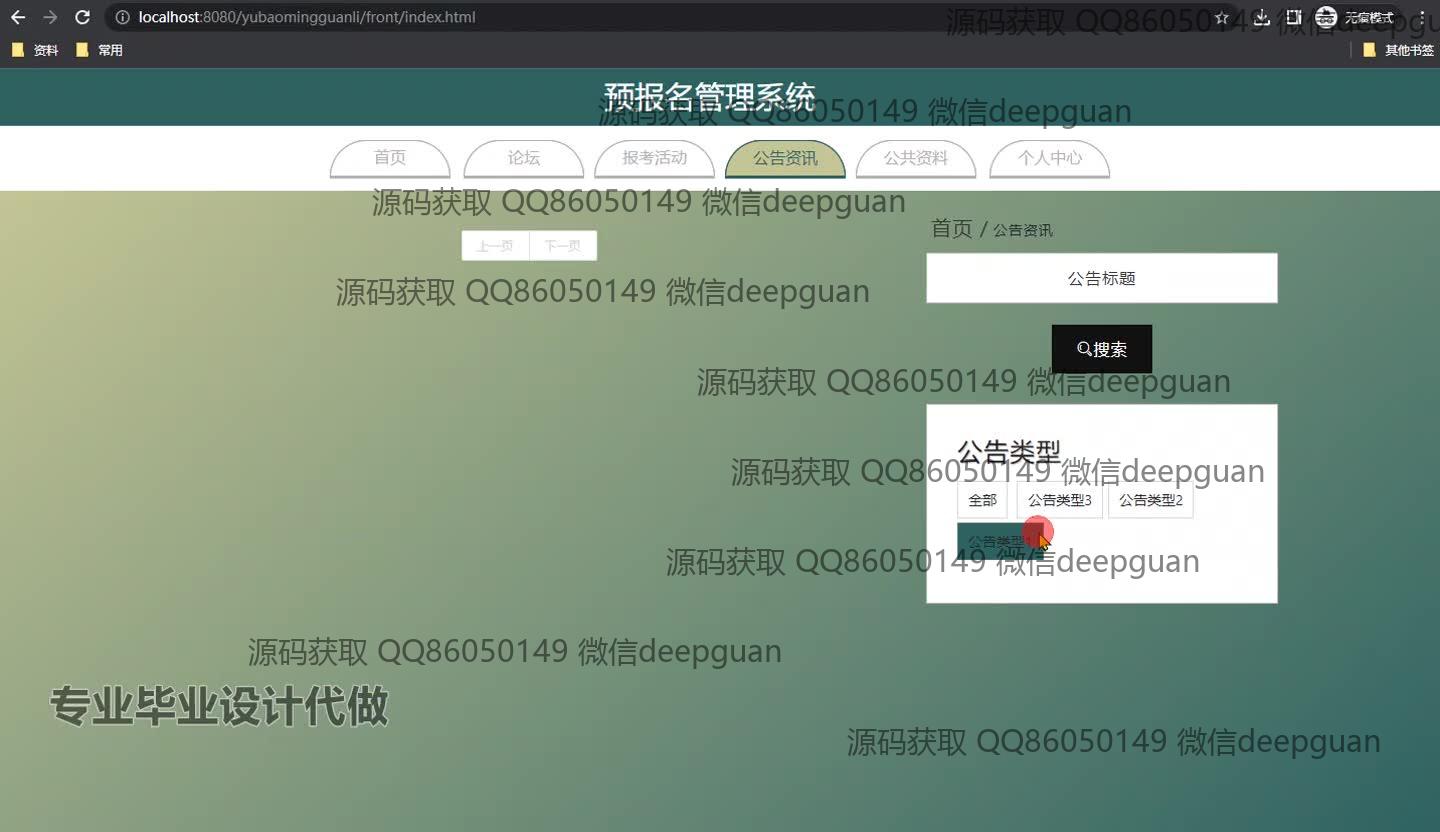Open the browser downloads icon
This screenshot has height=832, width=1440.
point(1261,17)
